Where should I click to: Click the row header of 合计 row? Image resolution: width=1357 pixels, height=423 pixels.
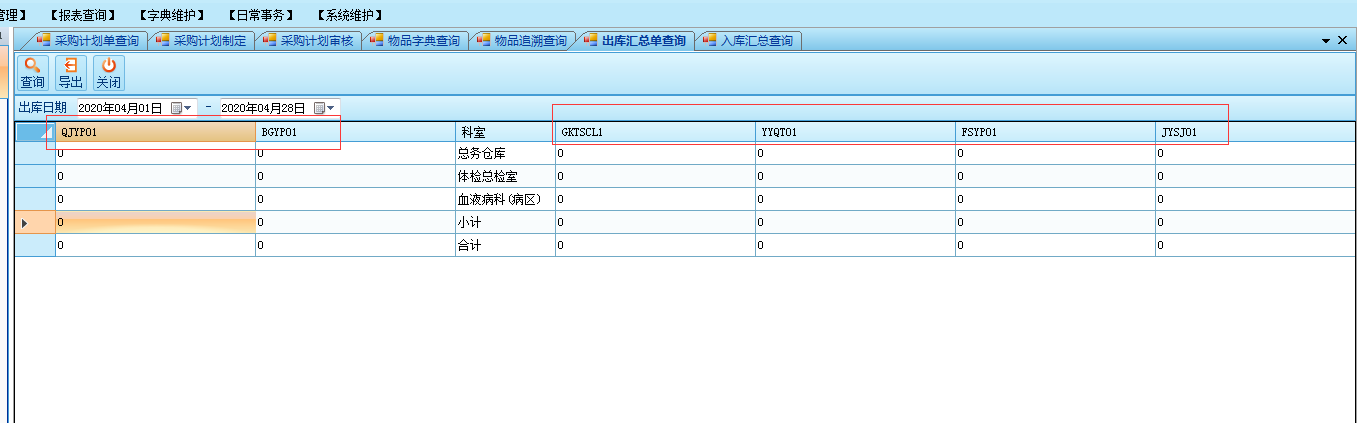(x=35, y=245)
